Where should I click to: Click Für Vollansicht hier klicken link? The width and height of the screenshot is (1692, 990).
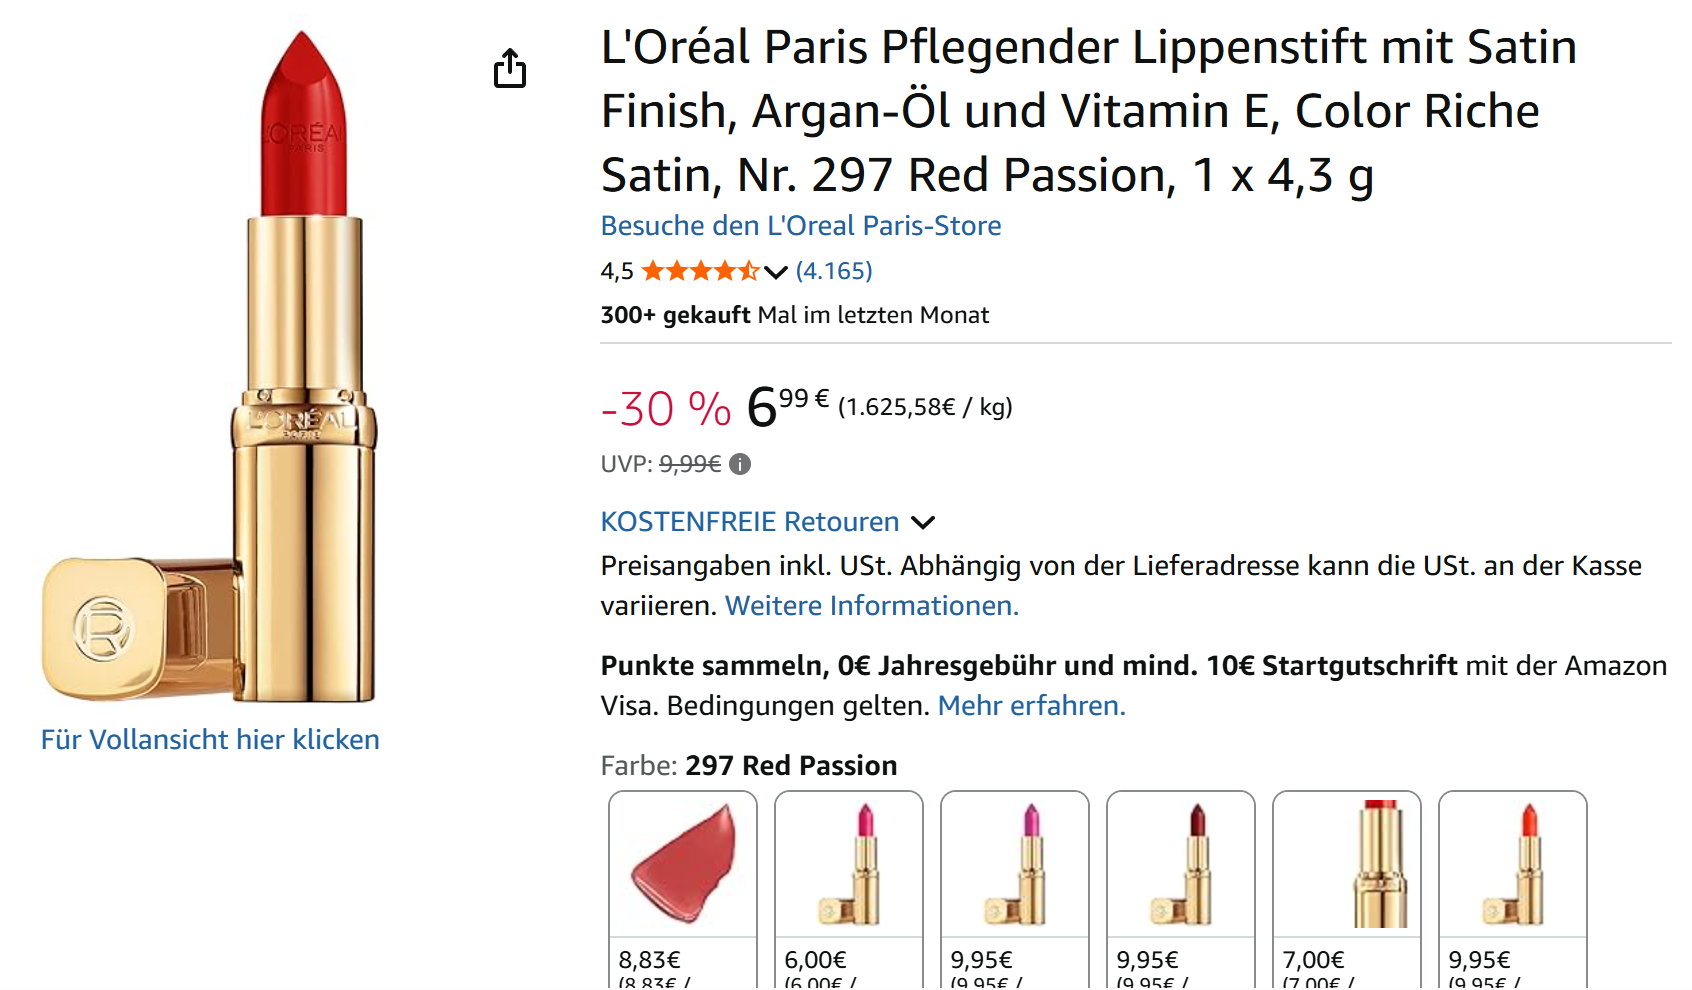tap(210, 740)
